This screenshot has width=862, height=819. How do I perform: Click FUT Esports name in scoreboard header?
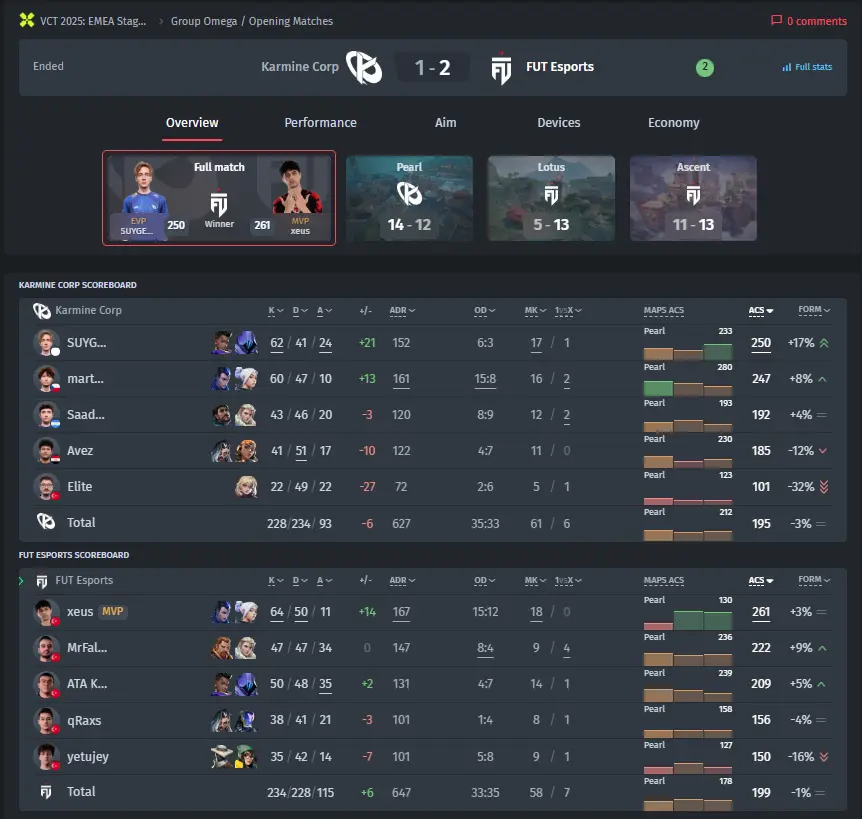(84, 580)
